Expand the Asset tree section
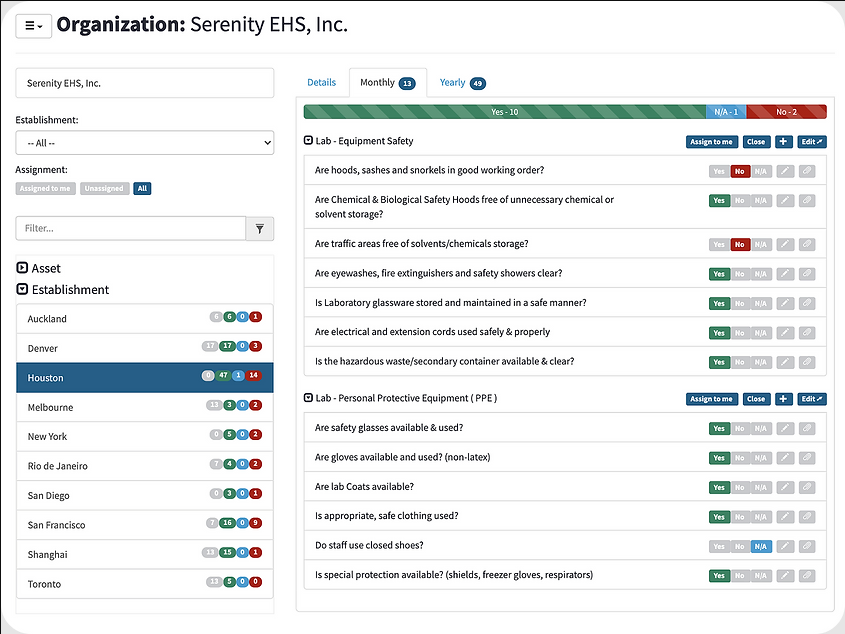Image resolution: width=845 pixels, height=634 pixels. (x=22, y=268)
